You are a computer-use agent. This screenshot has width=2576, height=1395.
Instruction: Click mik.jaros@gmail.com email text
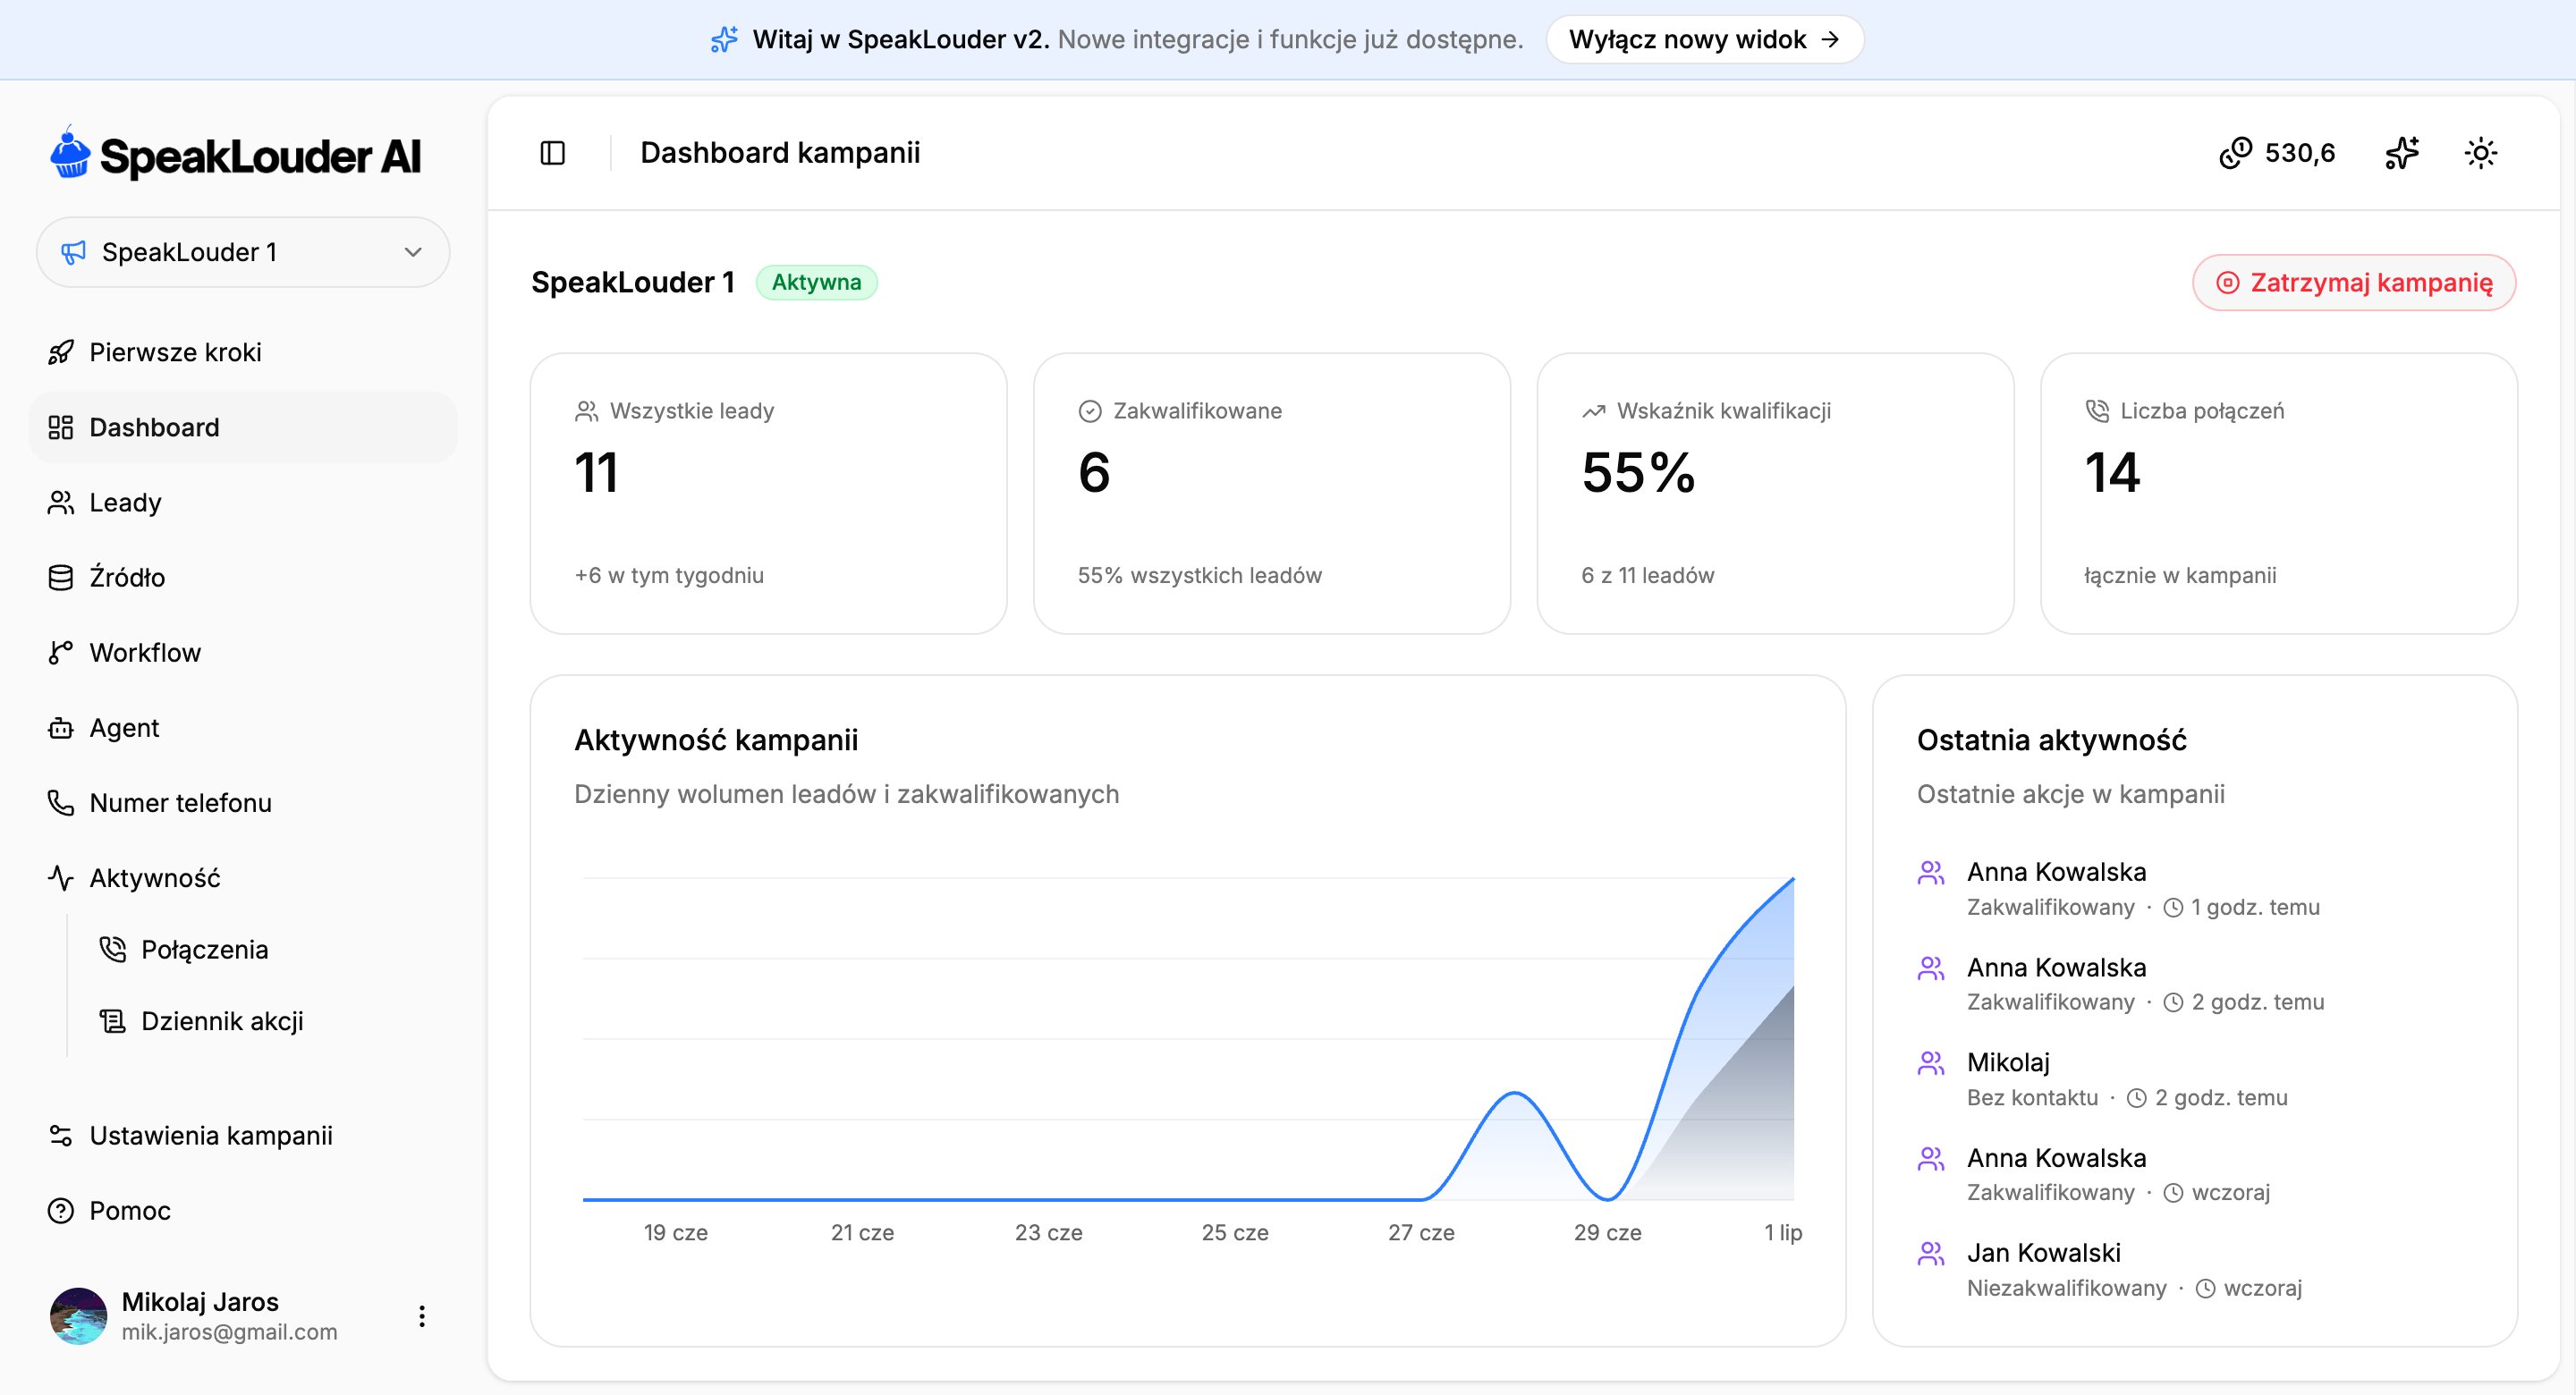click(x=229, y=1332)
